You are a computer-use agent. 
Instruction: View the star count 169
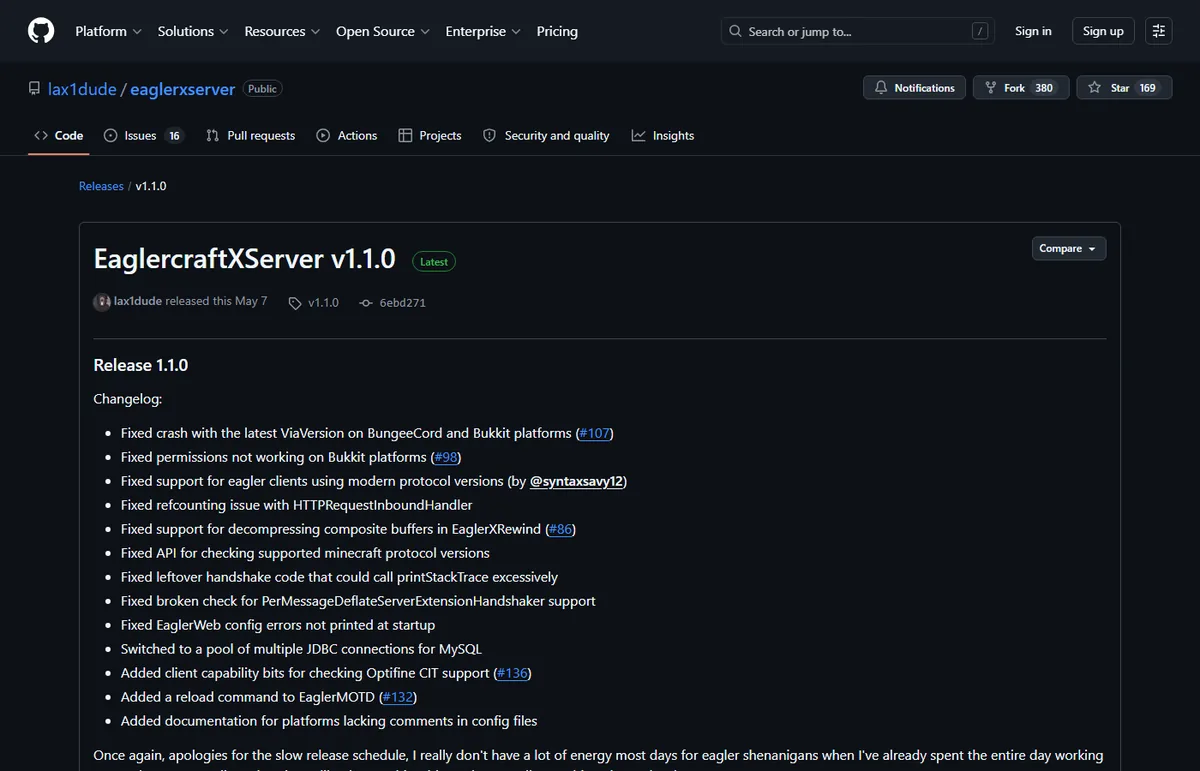(x=1147, y=88)
